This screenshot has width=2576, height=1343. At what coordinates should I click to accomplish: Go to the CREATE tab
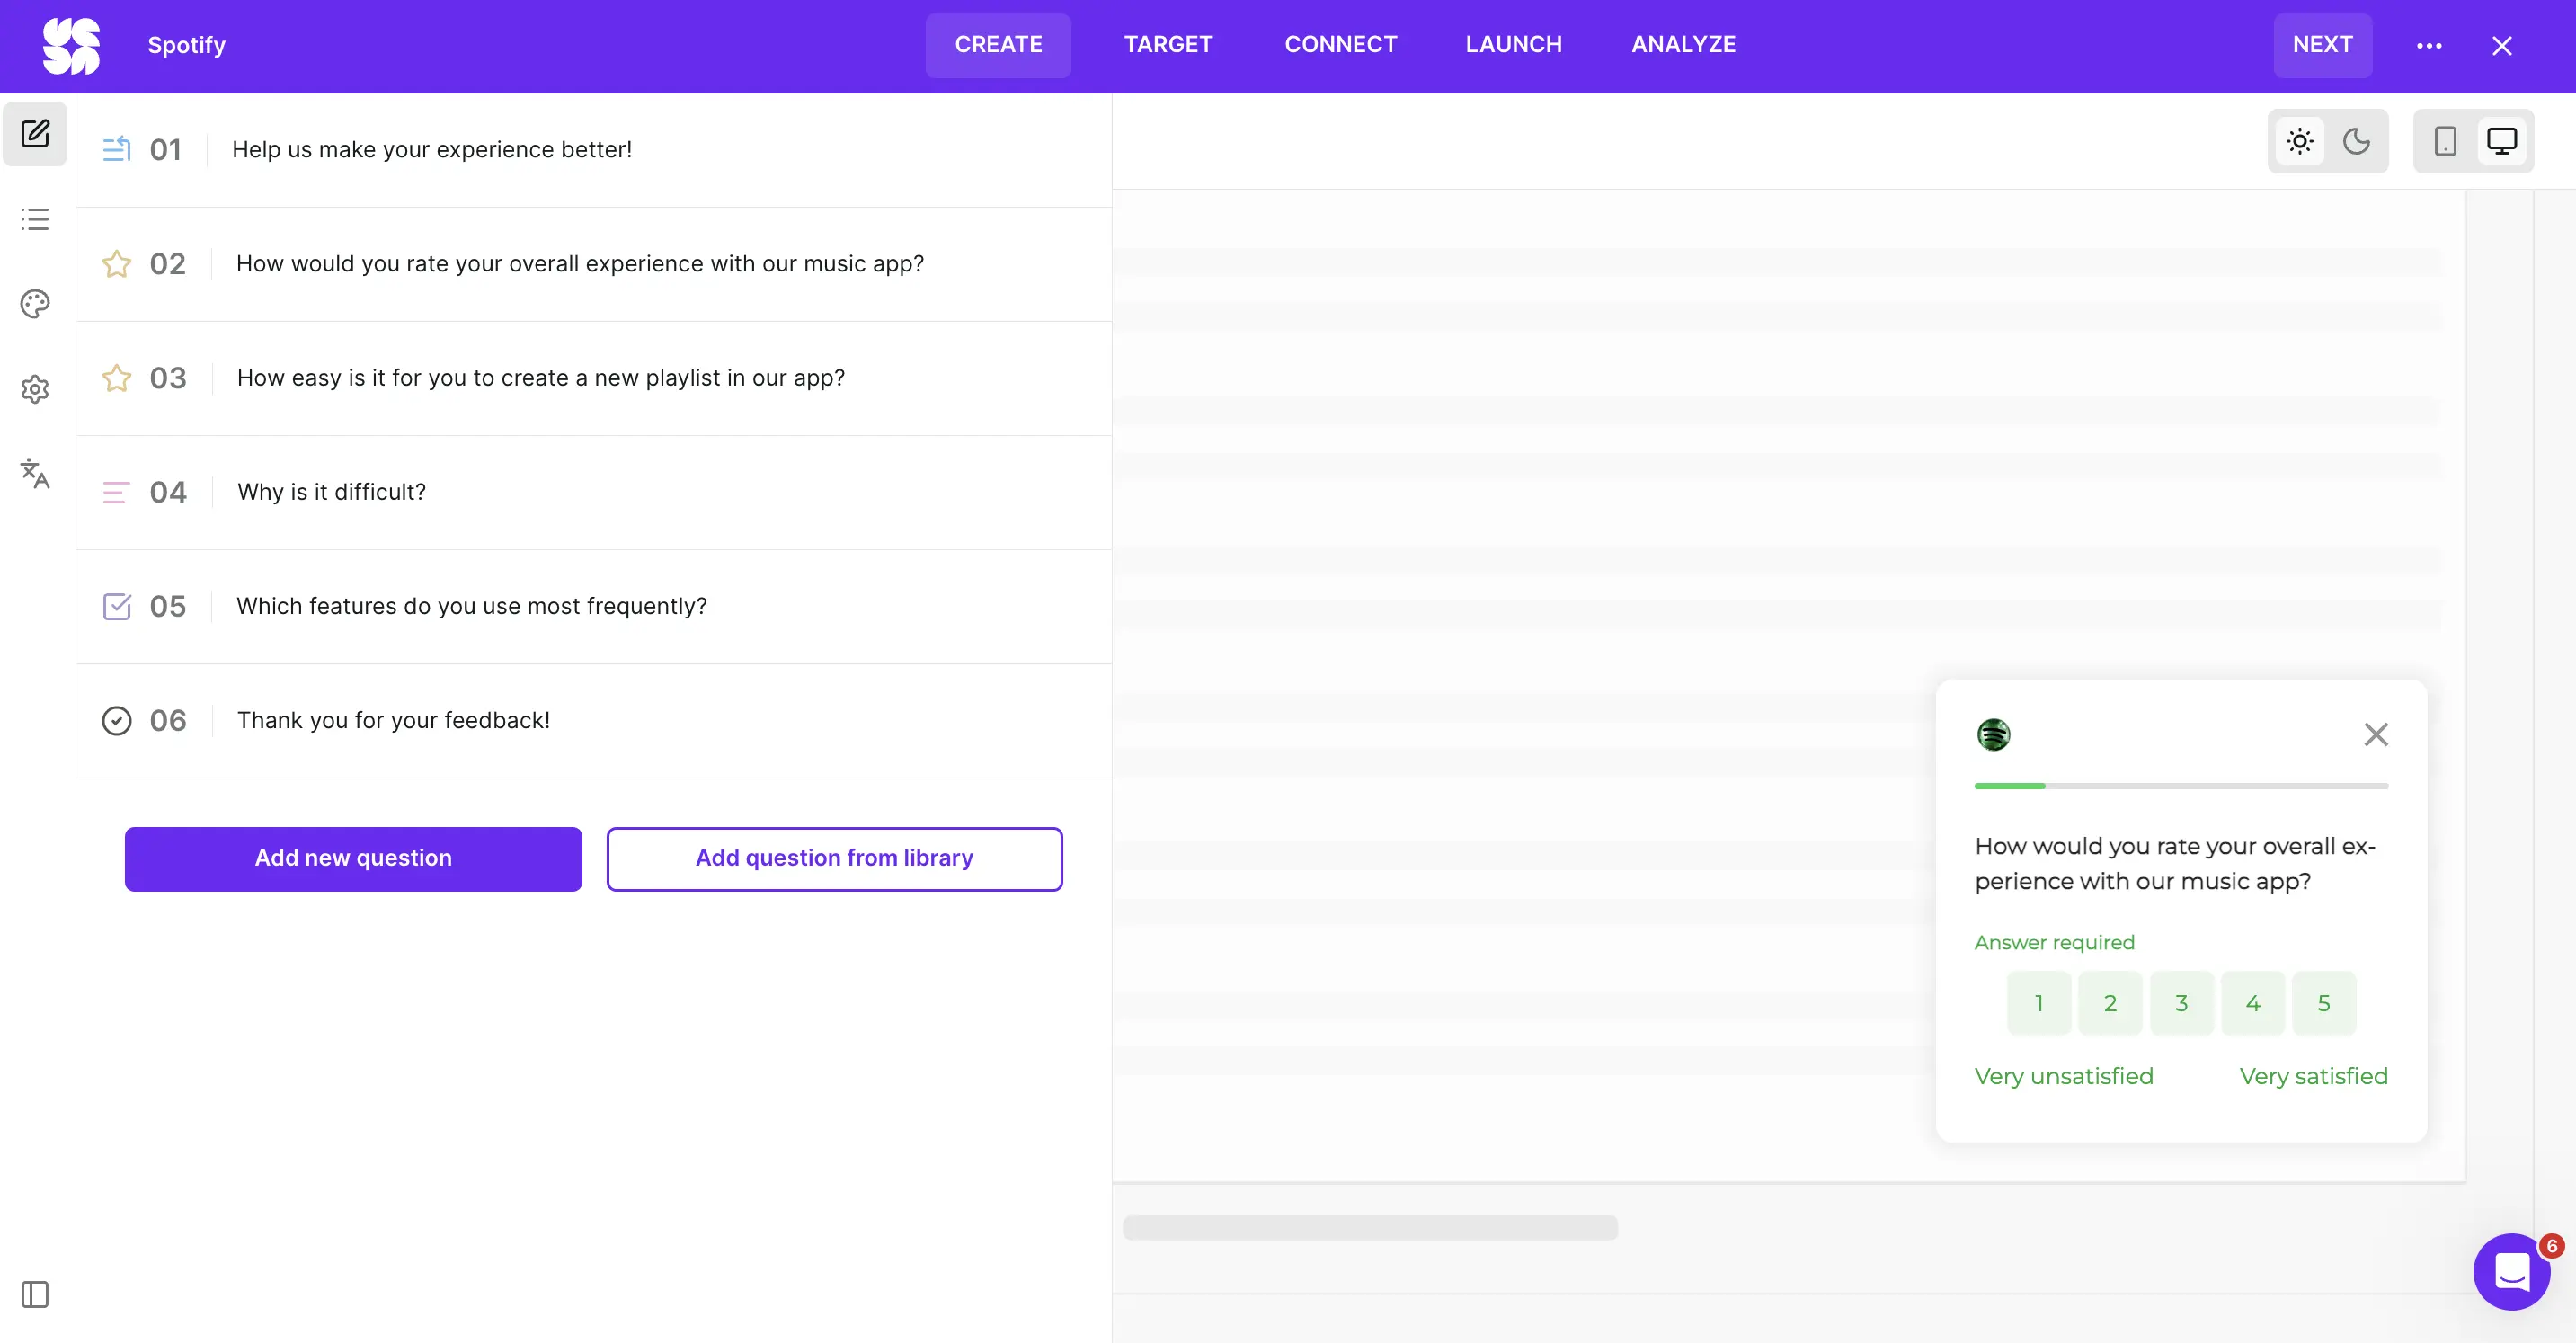998,45
